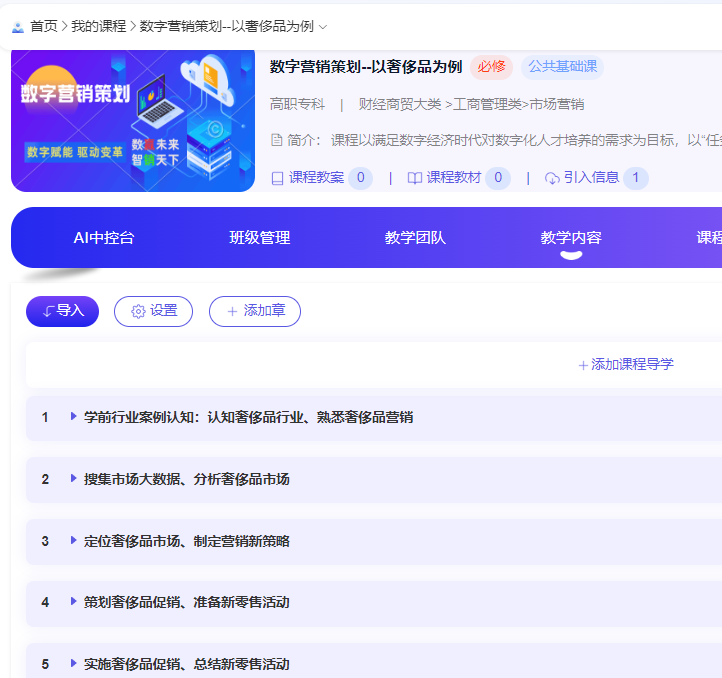Click the 导入 button
This screenshot has width=722, height=678.
pyautogui.click(x=63, y=311)
